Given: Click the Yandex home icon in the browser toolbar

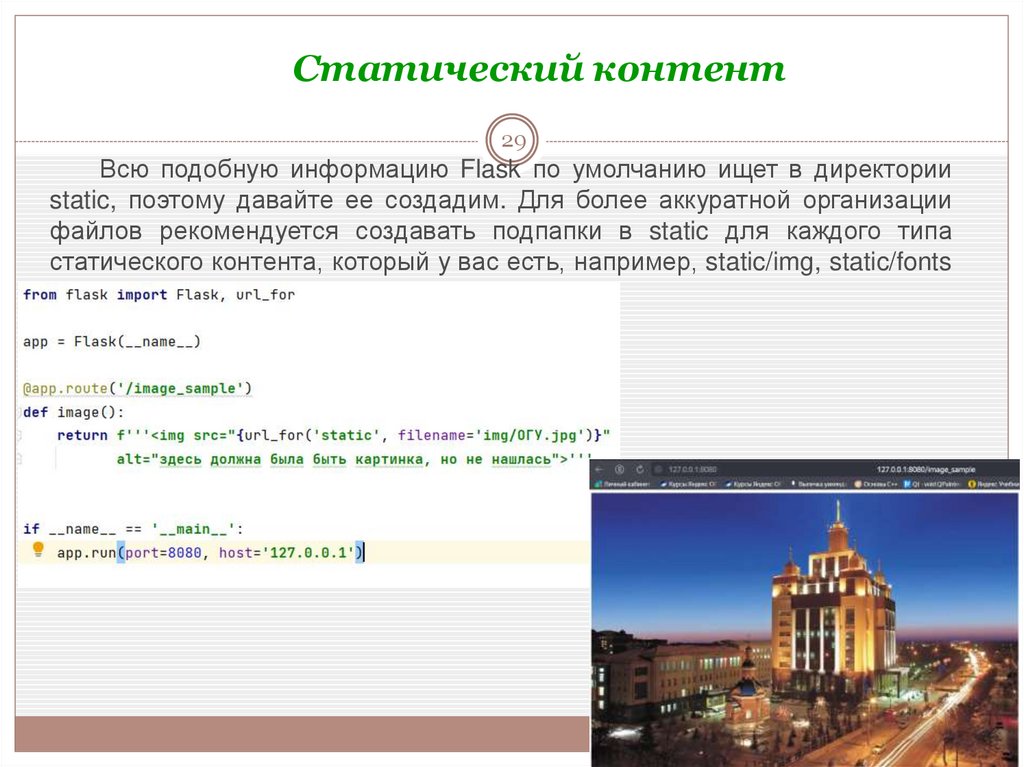Looking at the screenshot, I should point(620,469).
